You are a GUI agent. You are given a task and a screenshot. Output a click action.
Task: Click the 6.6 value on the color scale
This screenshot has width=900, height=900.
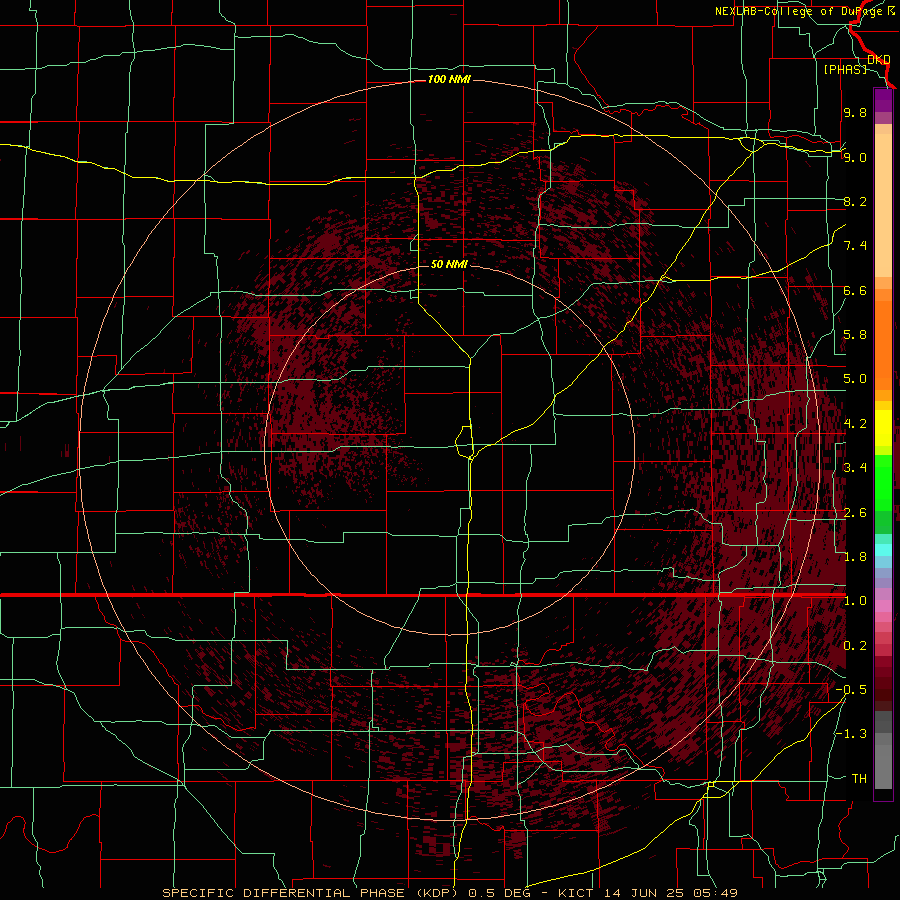pyautogui.click(x=855, y=290)
